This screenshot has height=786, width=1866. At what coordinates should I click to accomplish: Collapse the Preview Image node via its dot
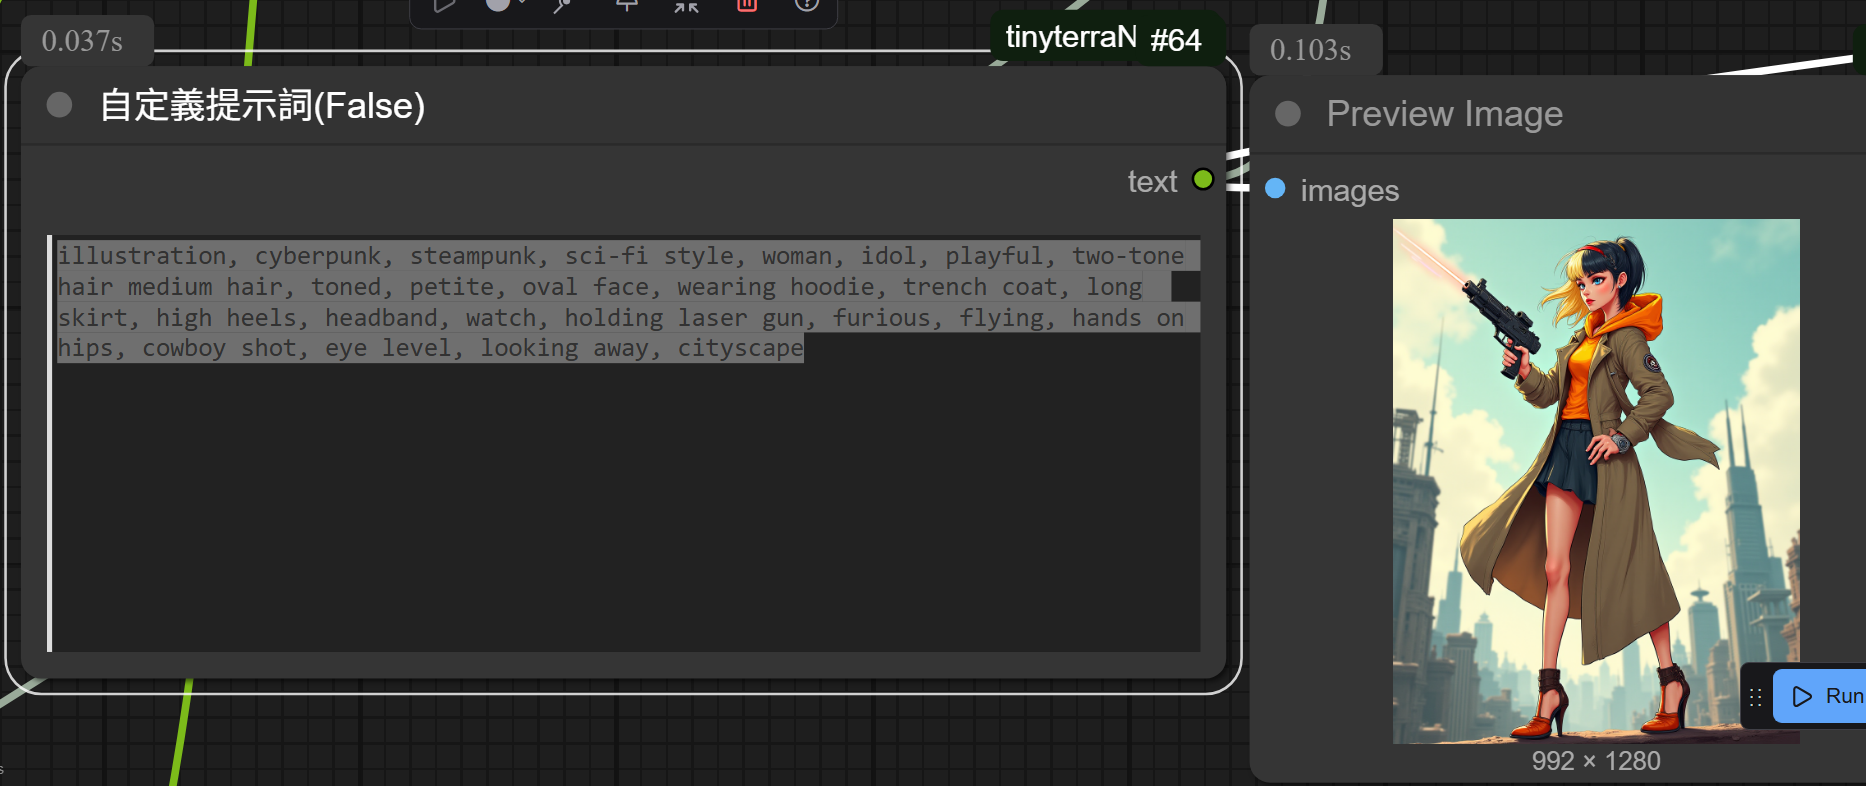[x=1288, y=114]
